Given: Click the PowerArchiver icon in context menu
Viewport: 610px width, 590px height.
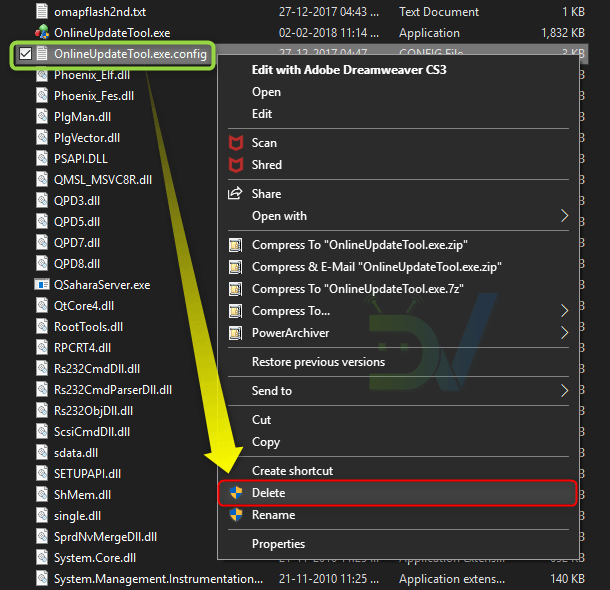Looking at the screenshot, I should click(236, 333).
